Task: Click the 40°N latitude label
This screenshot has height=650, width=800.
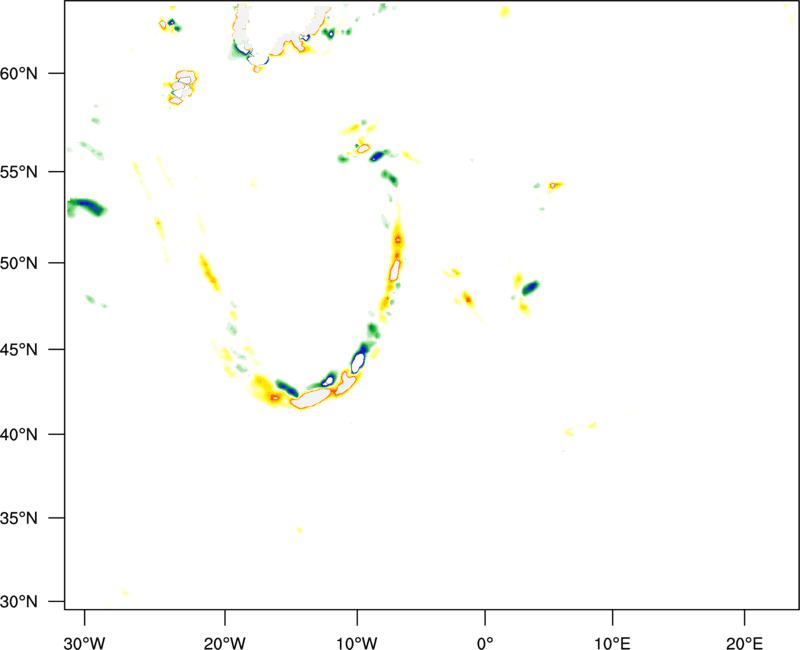Action: (19, 435)
